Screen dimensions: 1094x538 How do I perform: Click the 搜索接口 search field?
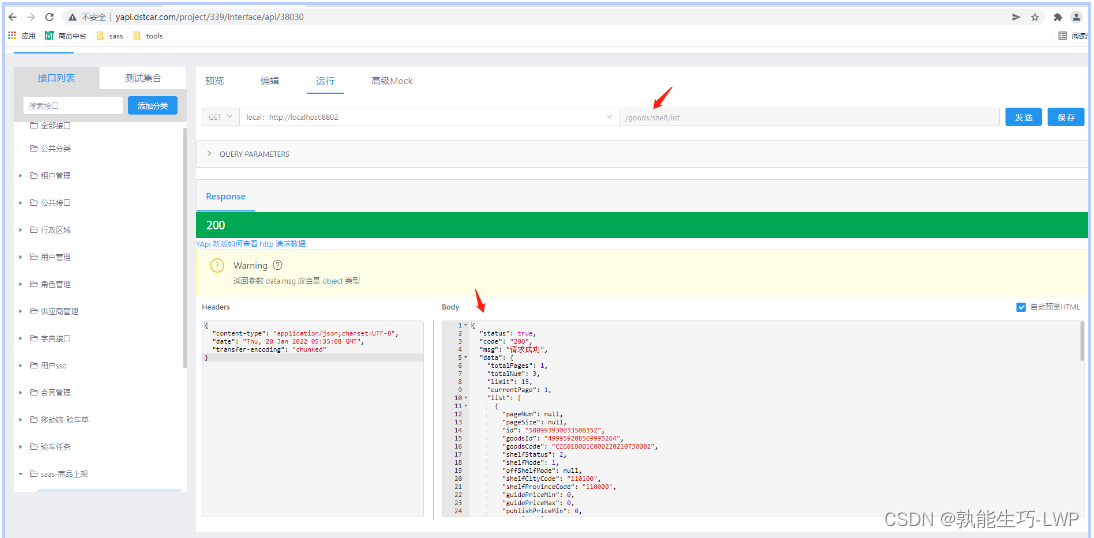click(x=73, y=106)
